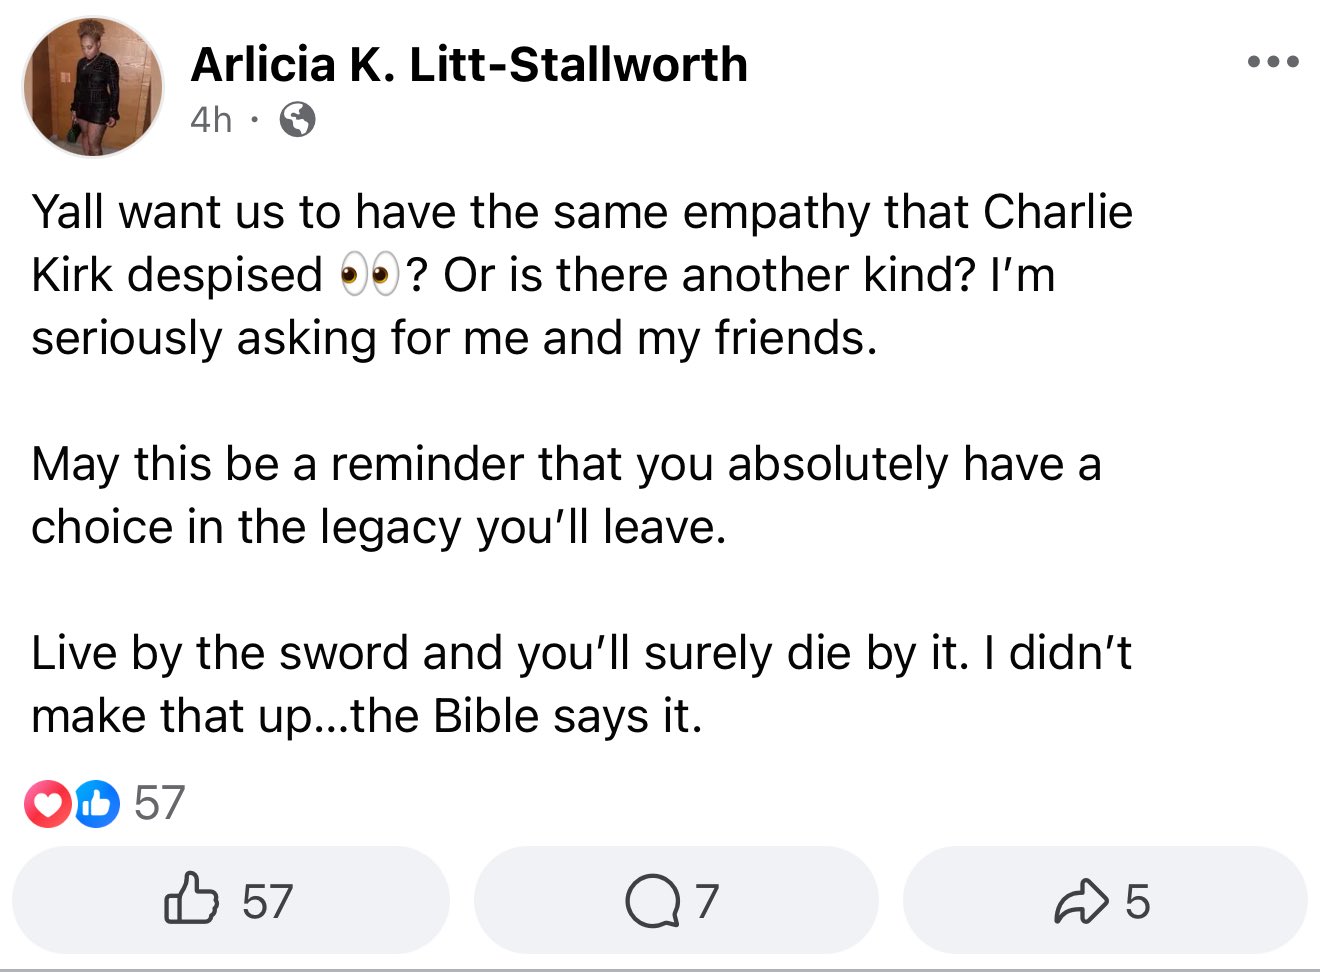Select the paragraph "May this be a reminder"
Image resolution: width=1320 pixels, height=972 pixels.
coord(566,495)
